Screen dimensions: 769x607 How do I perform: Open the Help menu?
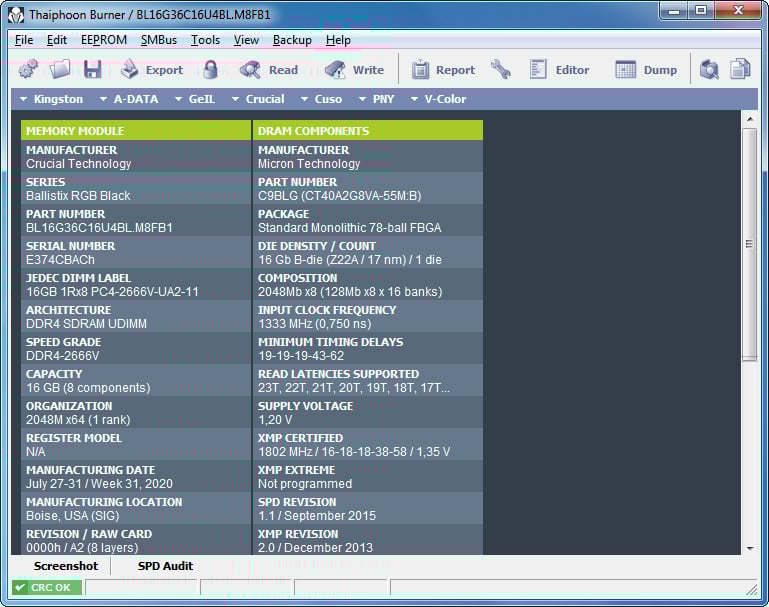pos(338,40)
